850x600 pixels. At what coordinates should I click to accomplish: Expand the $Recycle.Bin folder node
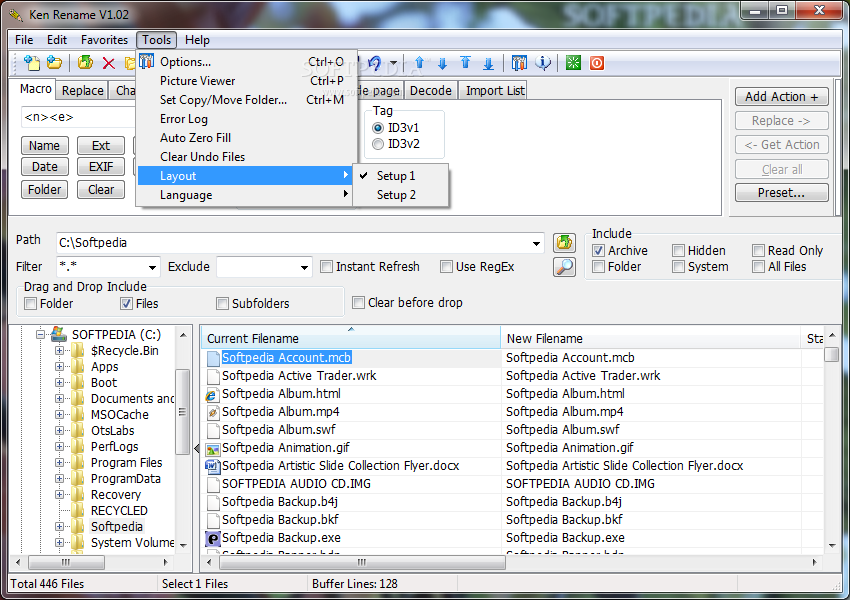59,351
